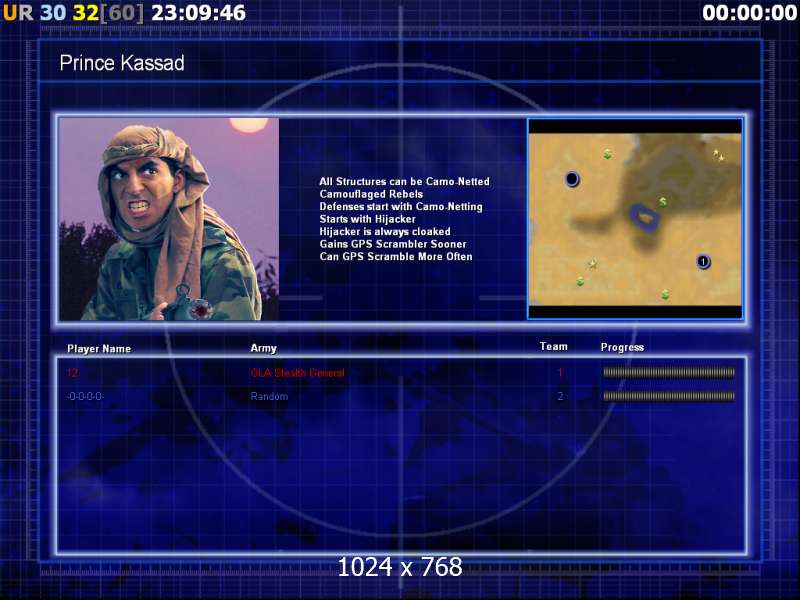Click the 'Starts with Hijacker' line
This screenshot has height=600, width=800.
coord(367,219)
